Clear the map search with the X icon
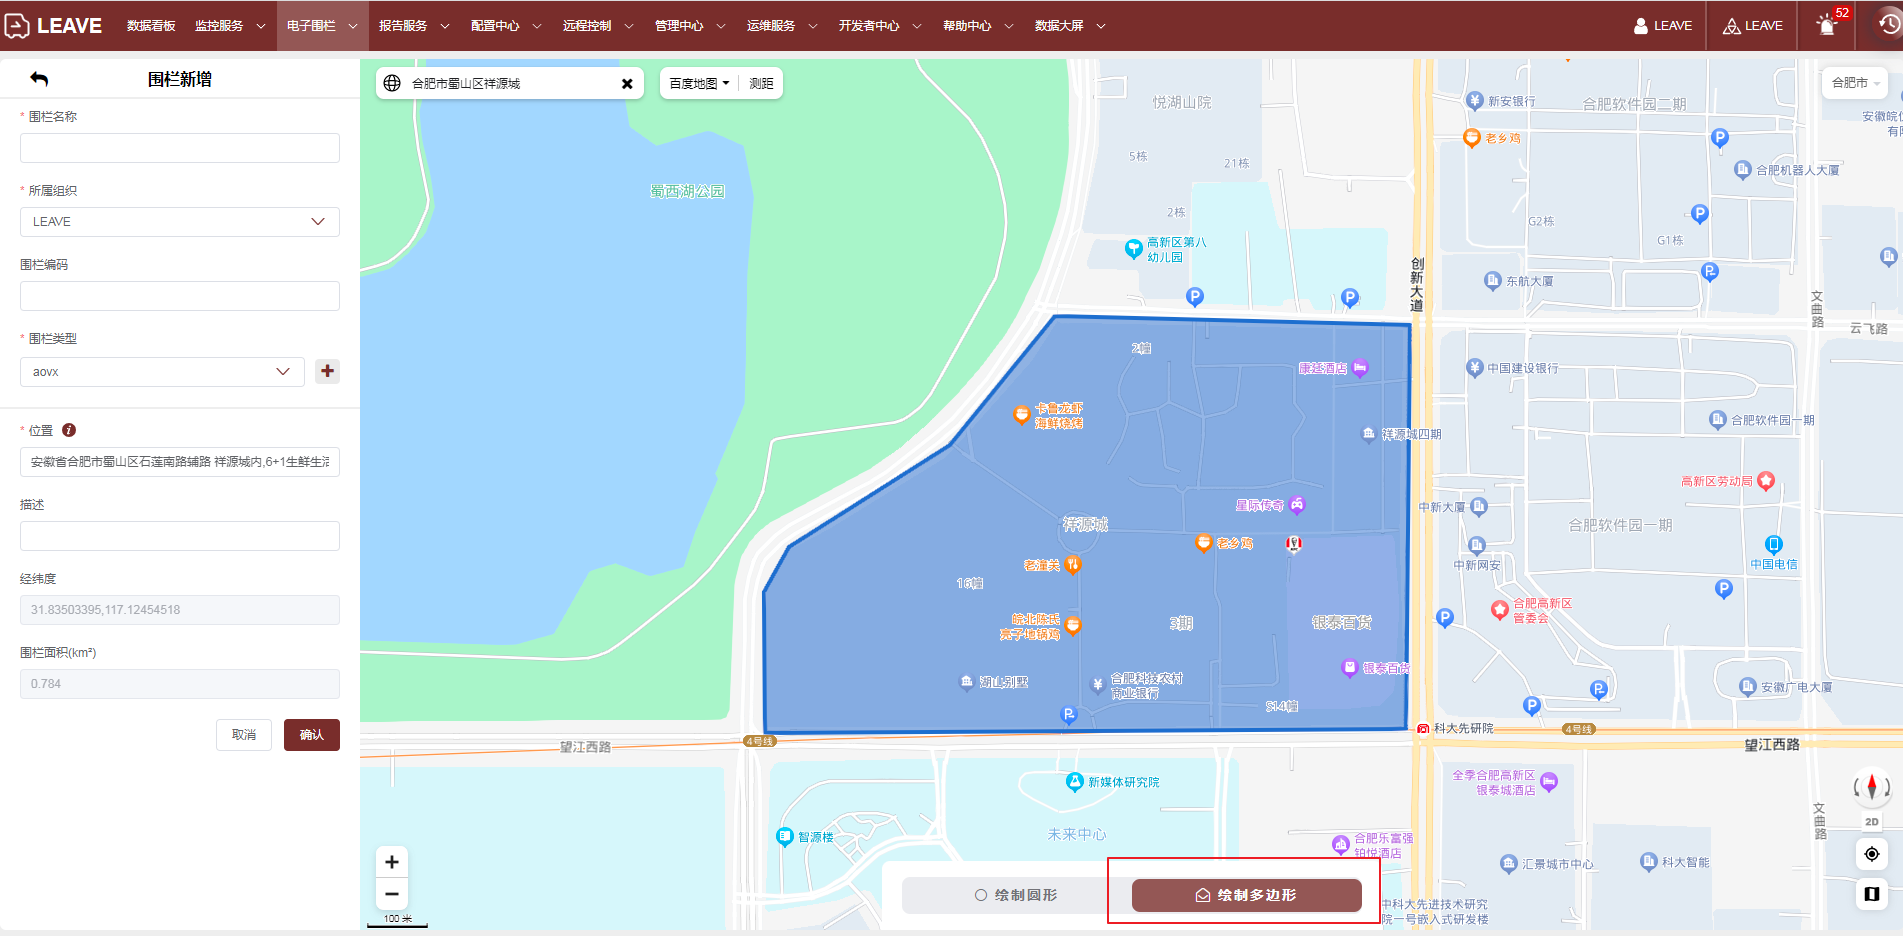The image size is (1903, 936). pos(627,84)
